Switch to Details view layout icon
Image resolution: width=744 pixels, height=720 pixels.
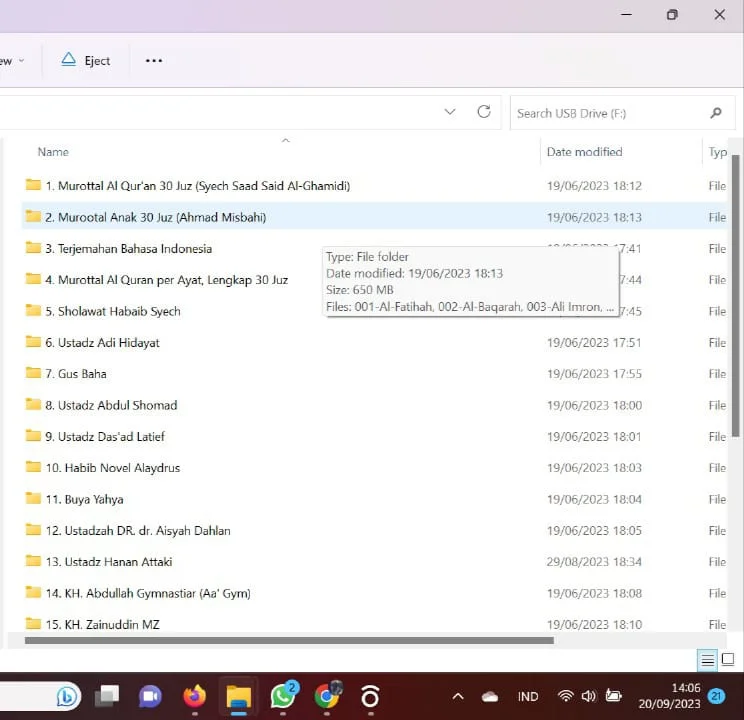coord(707,660)
